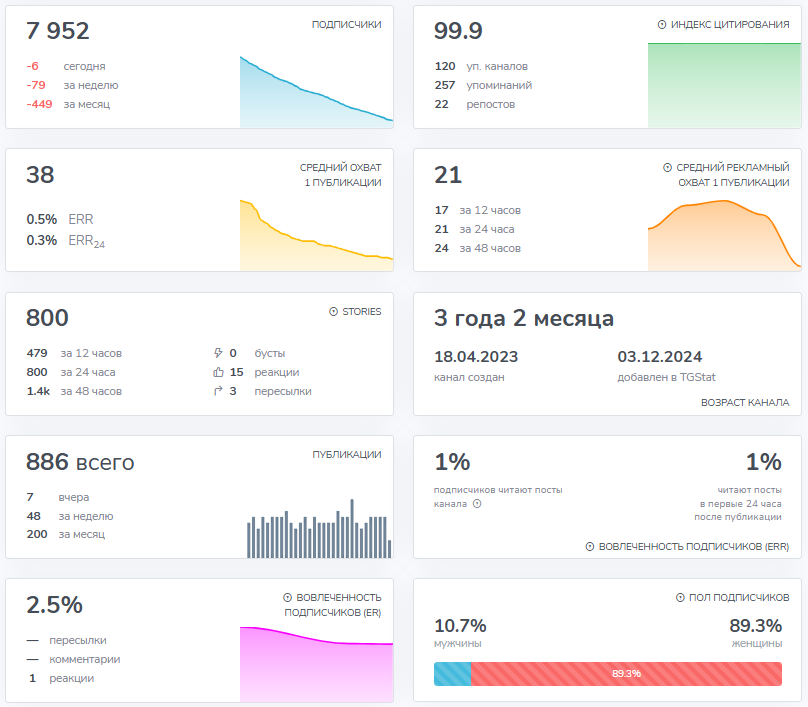Click the blue subscribers decline chart

316,92
